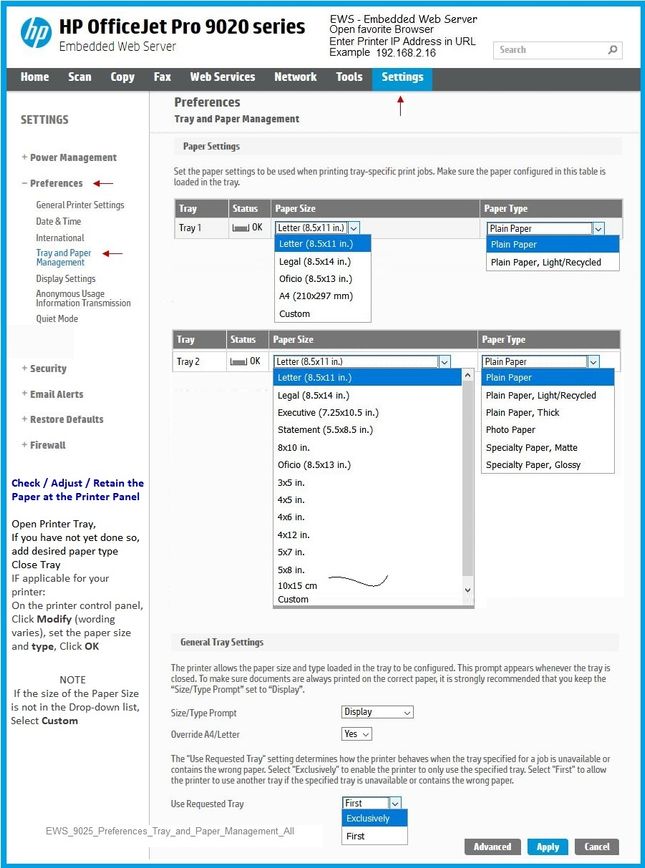This screenshot has height=868, width=645.
Task: Collapse the Preferences section
Action: click(x=52, y=183)
